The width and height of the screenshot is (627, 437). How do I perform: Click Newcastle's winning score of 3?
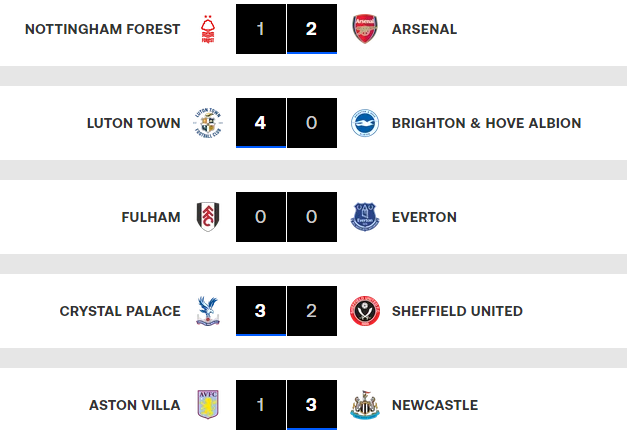pos(312,405)
